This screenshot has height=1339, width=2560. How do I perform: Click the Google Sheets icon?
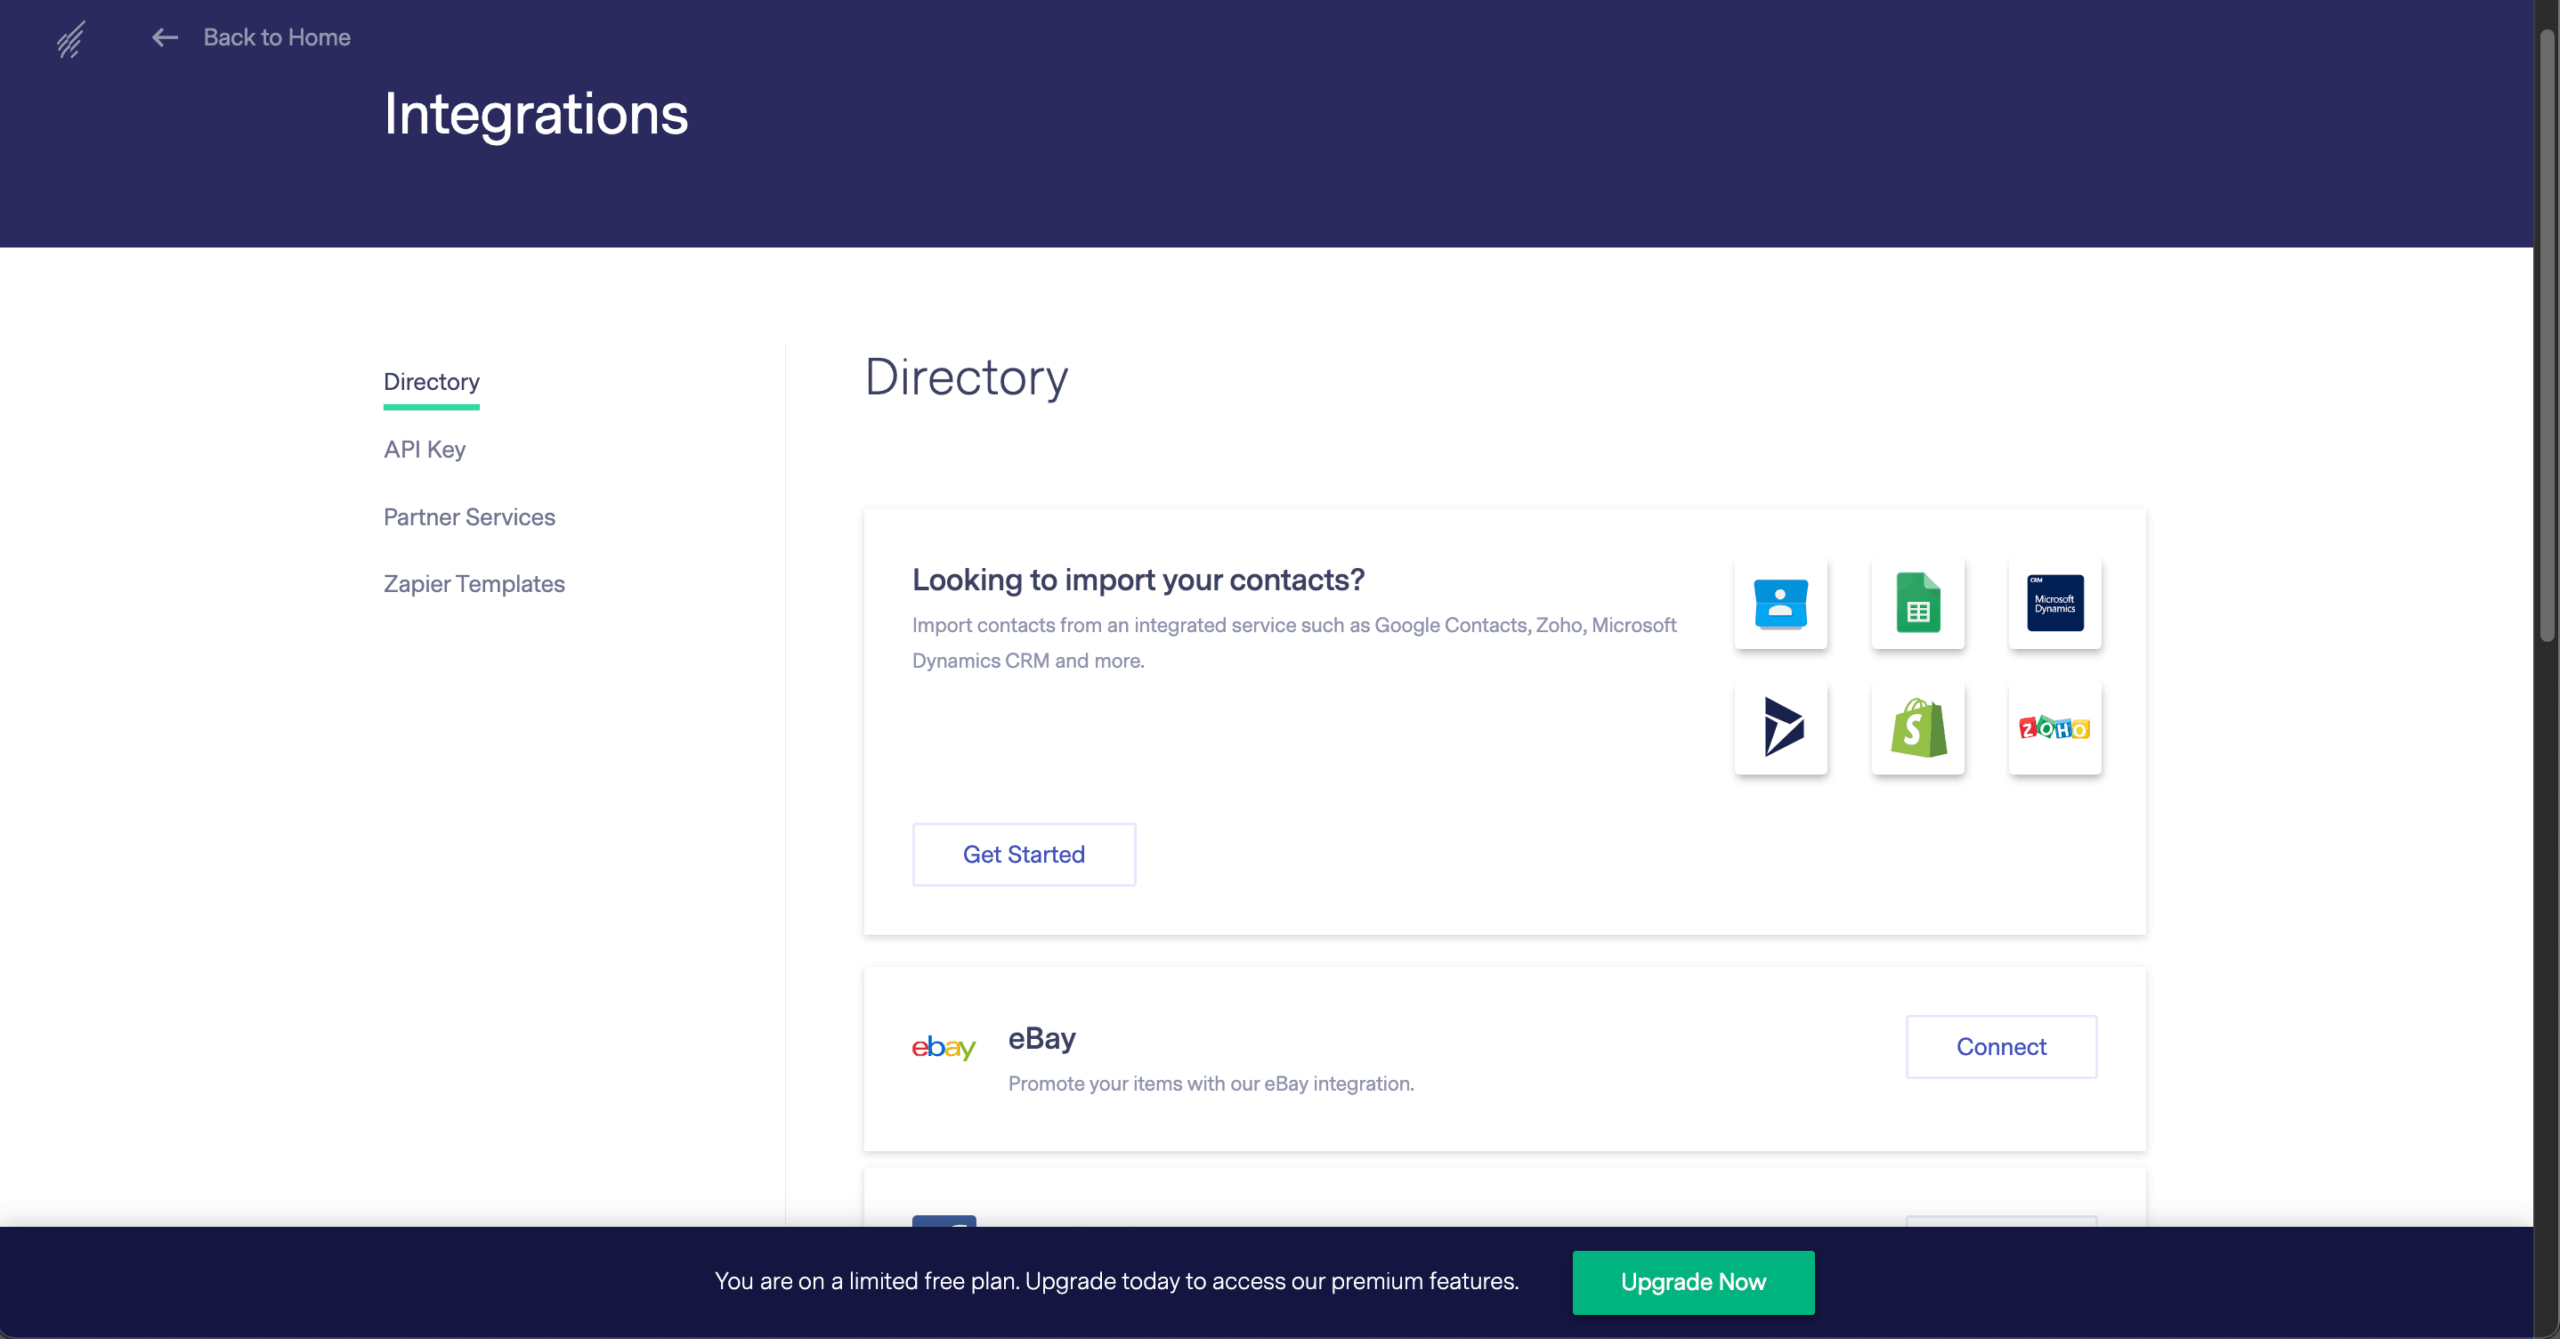point(1917,603)
